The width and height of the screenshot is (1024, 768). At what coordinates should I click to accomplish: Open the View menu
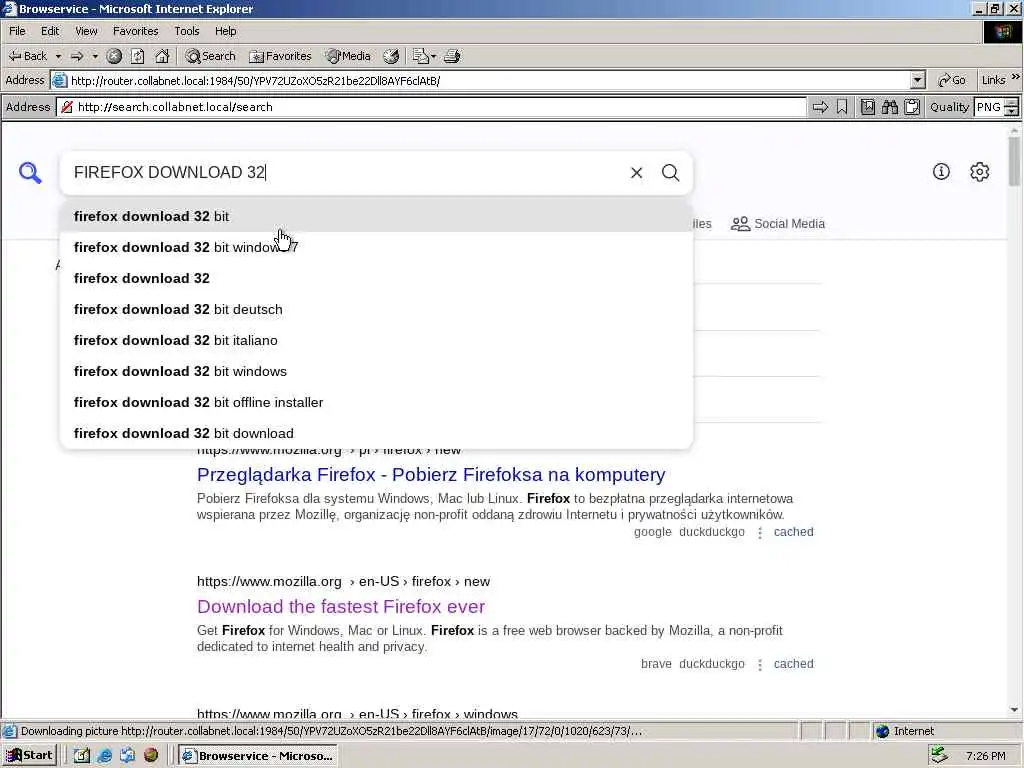pos(86,31)
